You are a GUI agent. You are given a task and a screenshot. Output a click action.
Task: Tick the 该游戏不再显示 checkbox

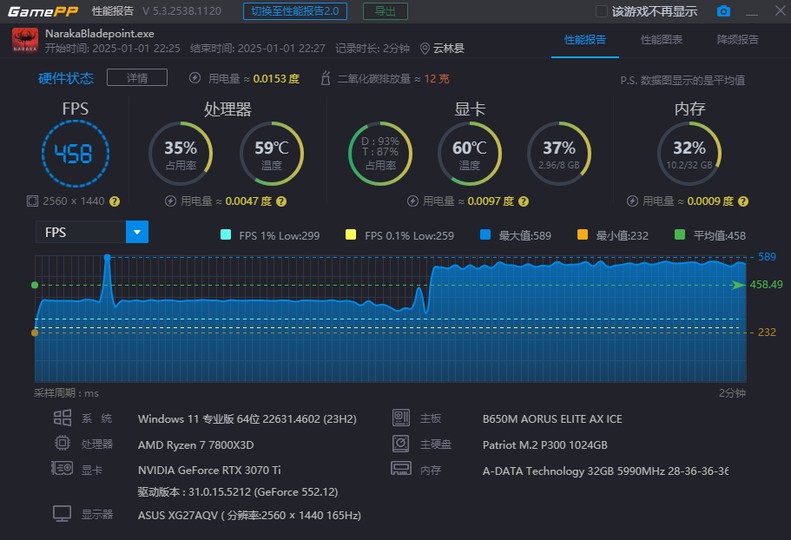tap(601, 11)
